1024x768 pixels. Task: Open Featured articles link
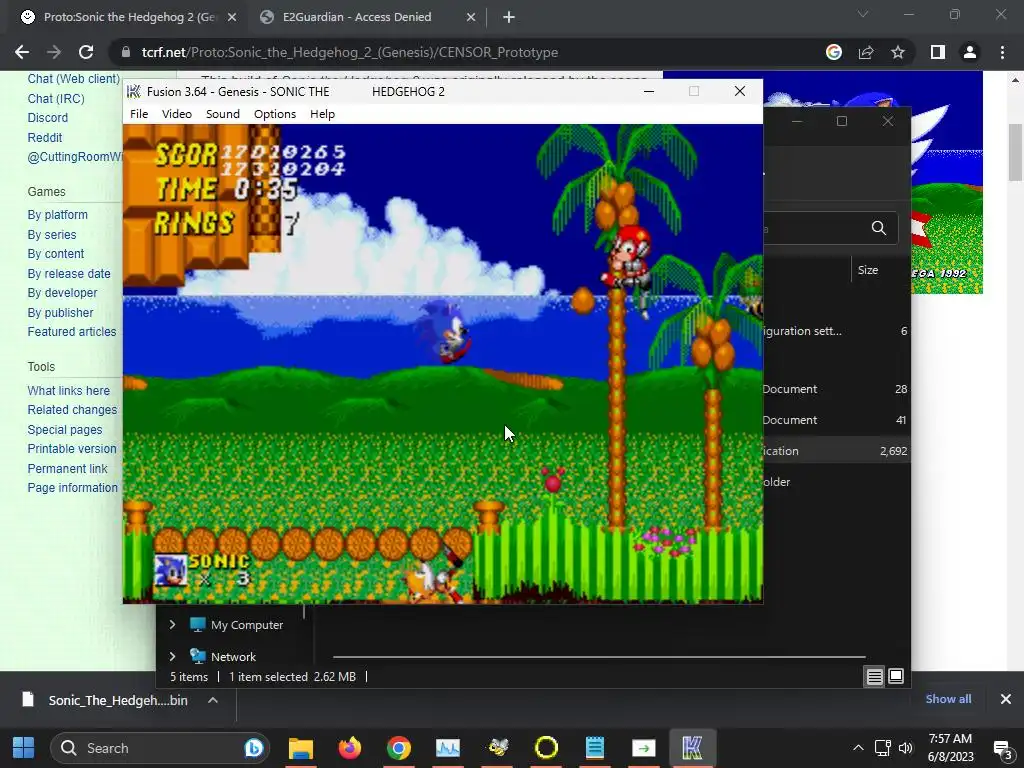coord(72,332)
